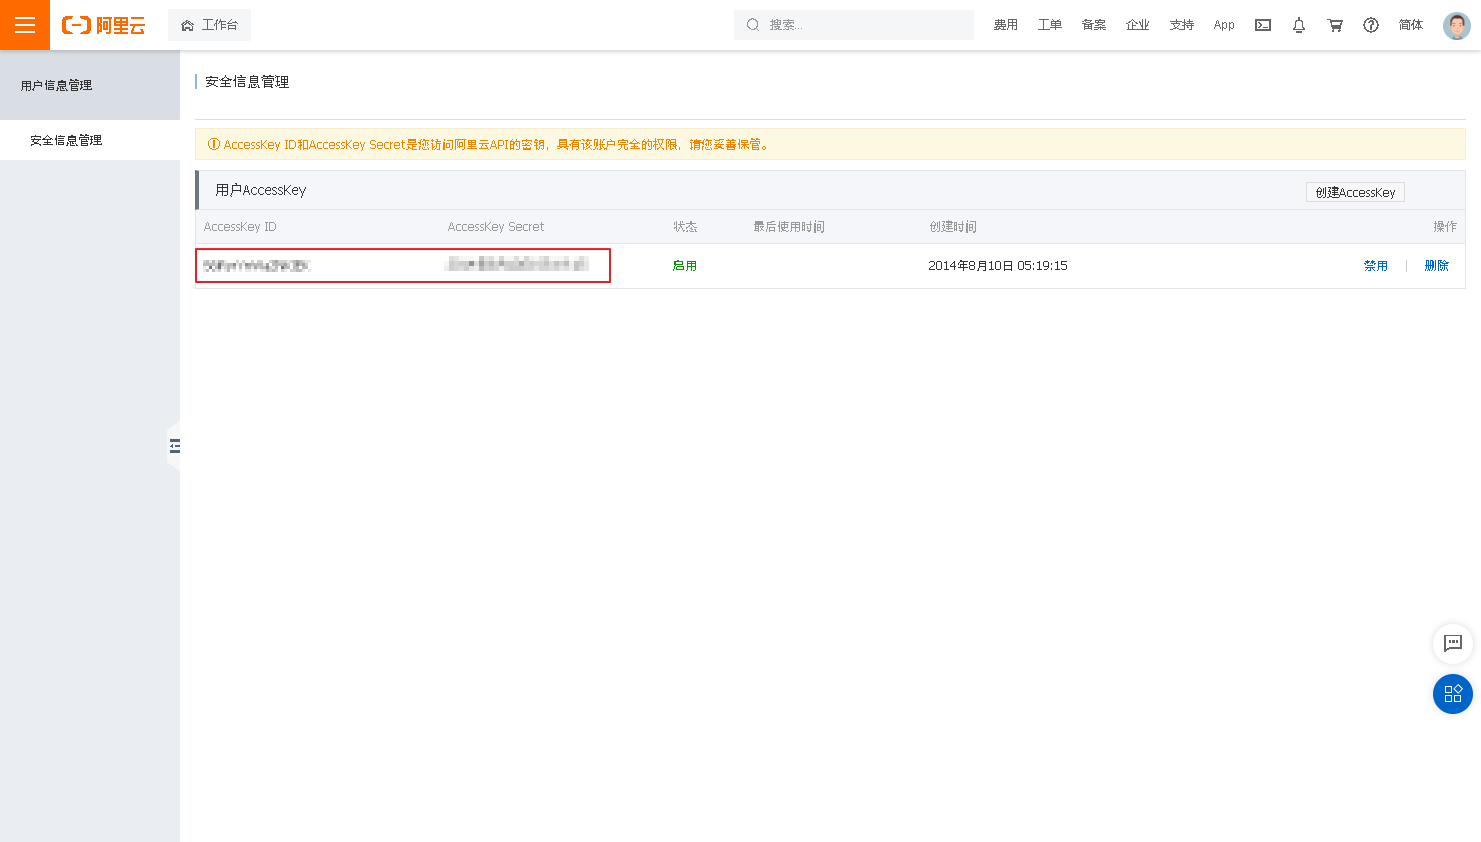Click the Alibaba Cloud logo

coord(104,25)
